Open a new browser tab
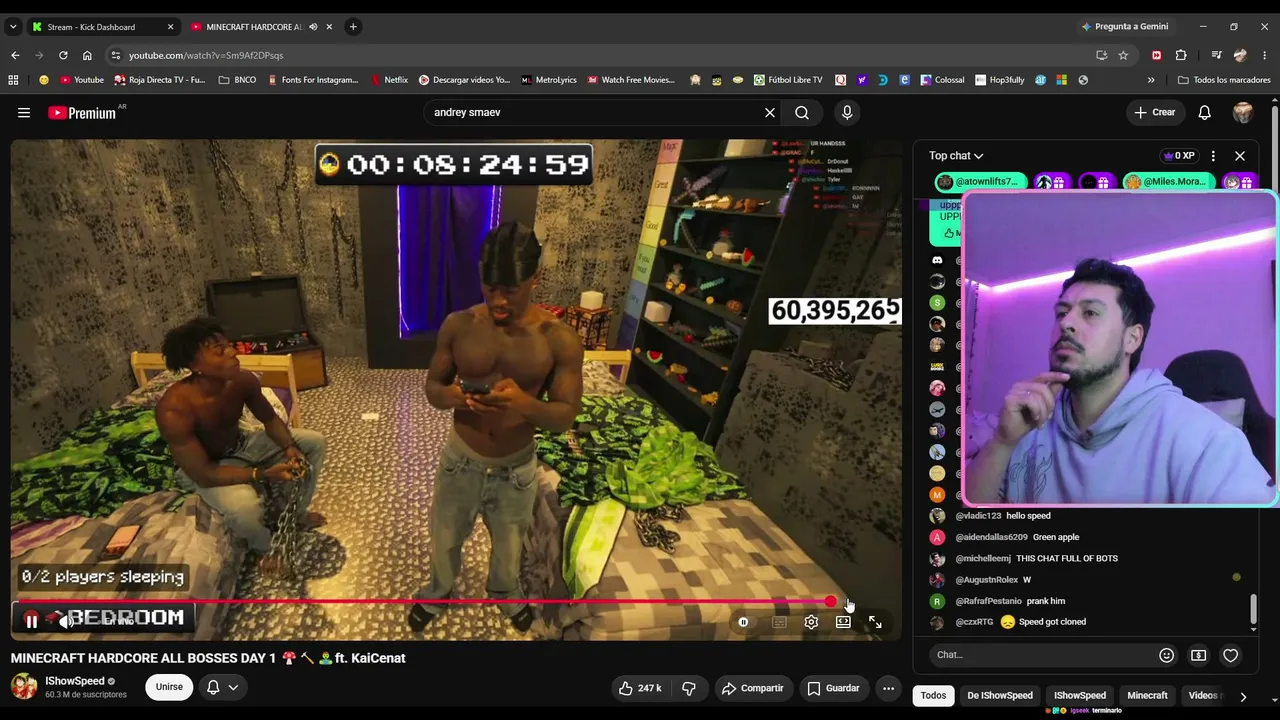1280x720 pixels. (x=353, y=27)
